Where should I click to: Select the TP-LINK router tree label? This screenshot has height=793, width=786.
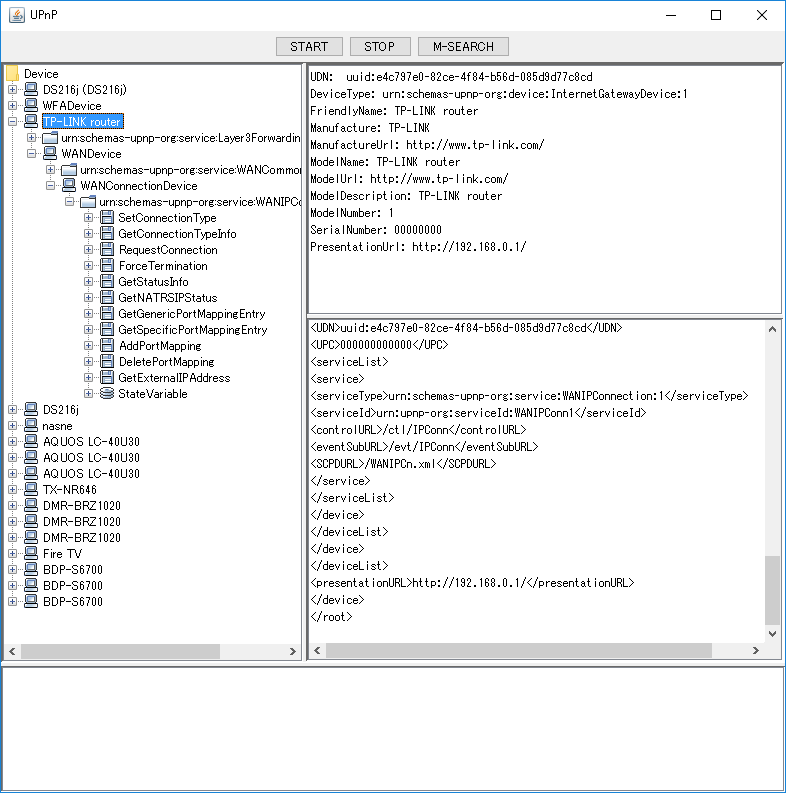coord(82,121)
